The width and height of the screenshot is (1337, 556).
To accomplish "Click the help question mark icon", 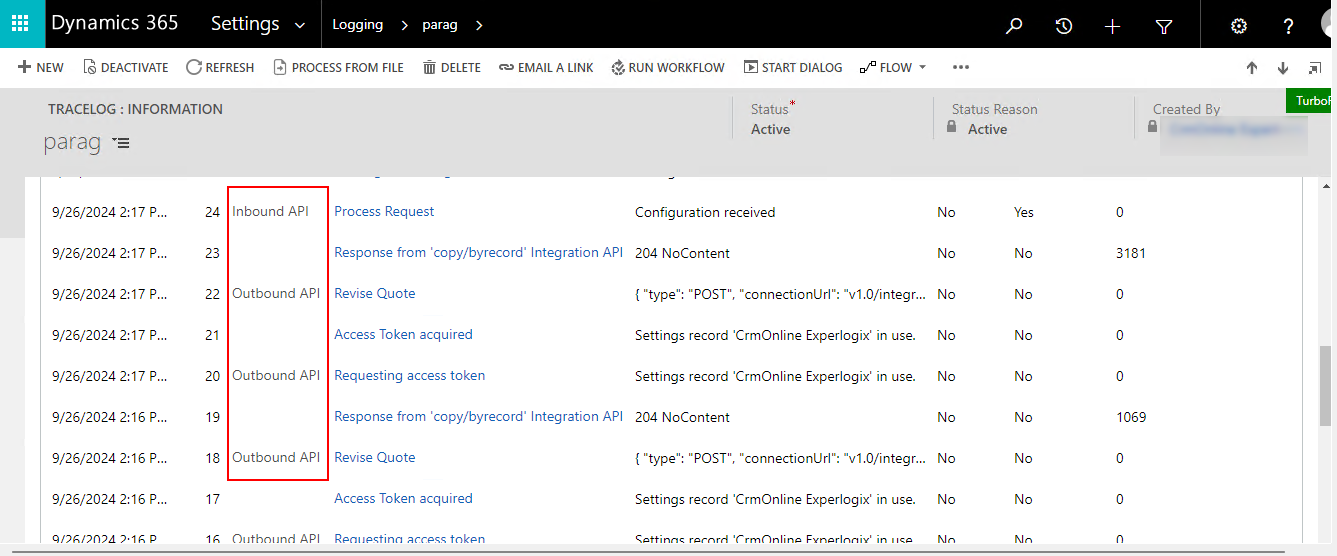I will coord(1289,26).
